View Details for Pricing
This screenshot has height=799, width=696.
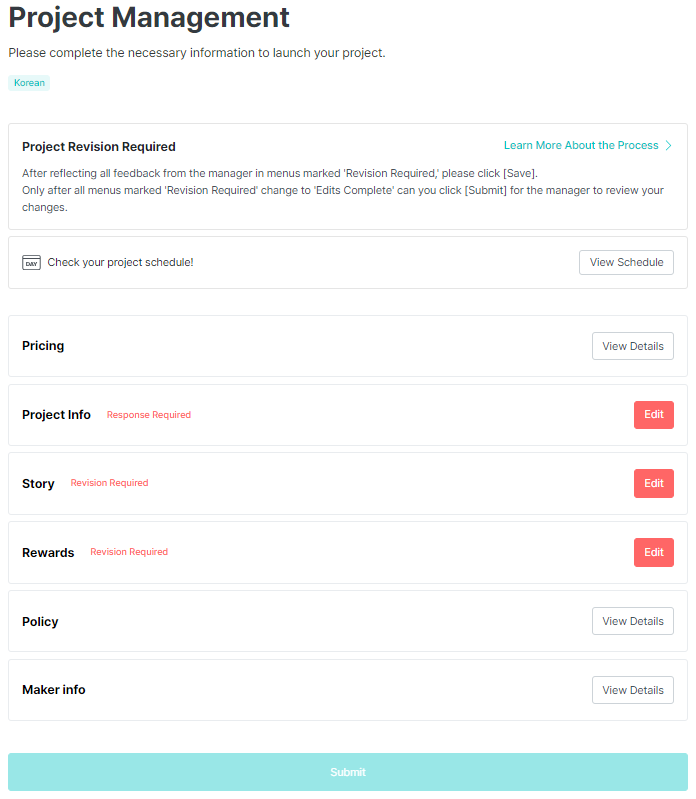tap(633, 346)
